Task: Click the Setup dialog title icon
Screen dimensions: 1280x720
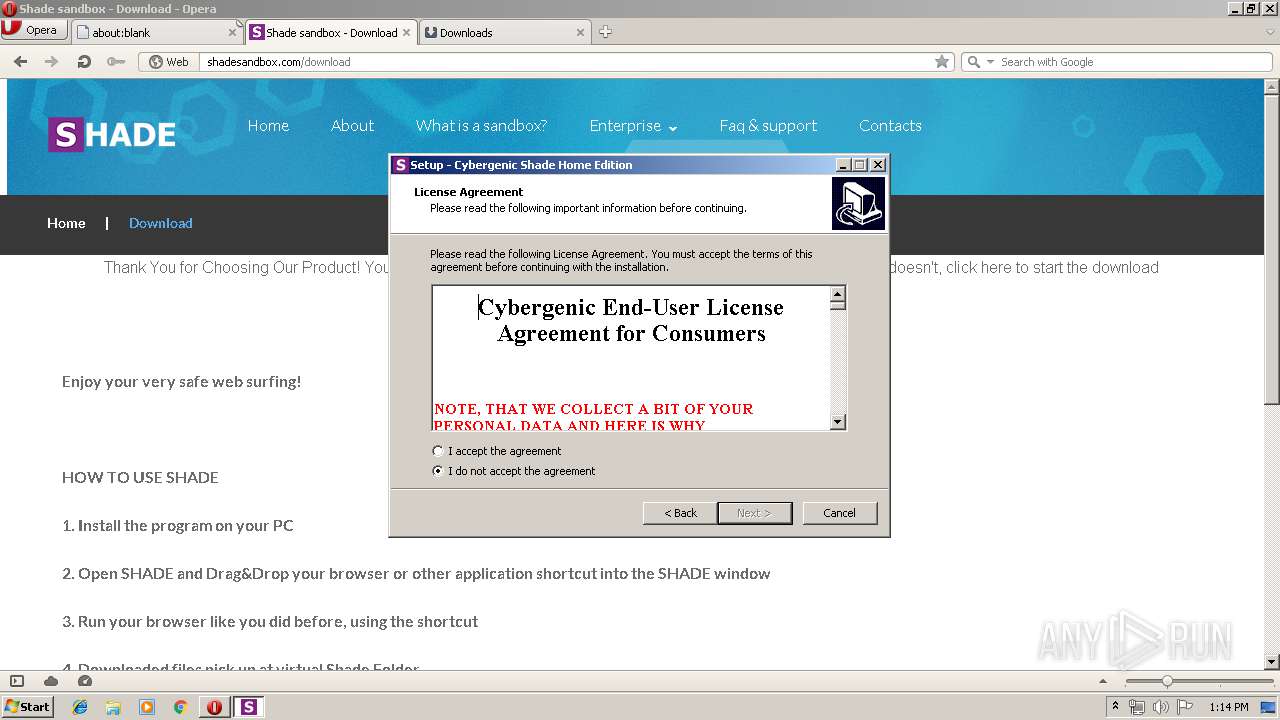Action: tap(400, 165)
